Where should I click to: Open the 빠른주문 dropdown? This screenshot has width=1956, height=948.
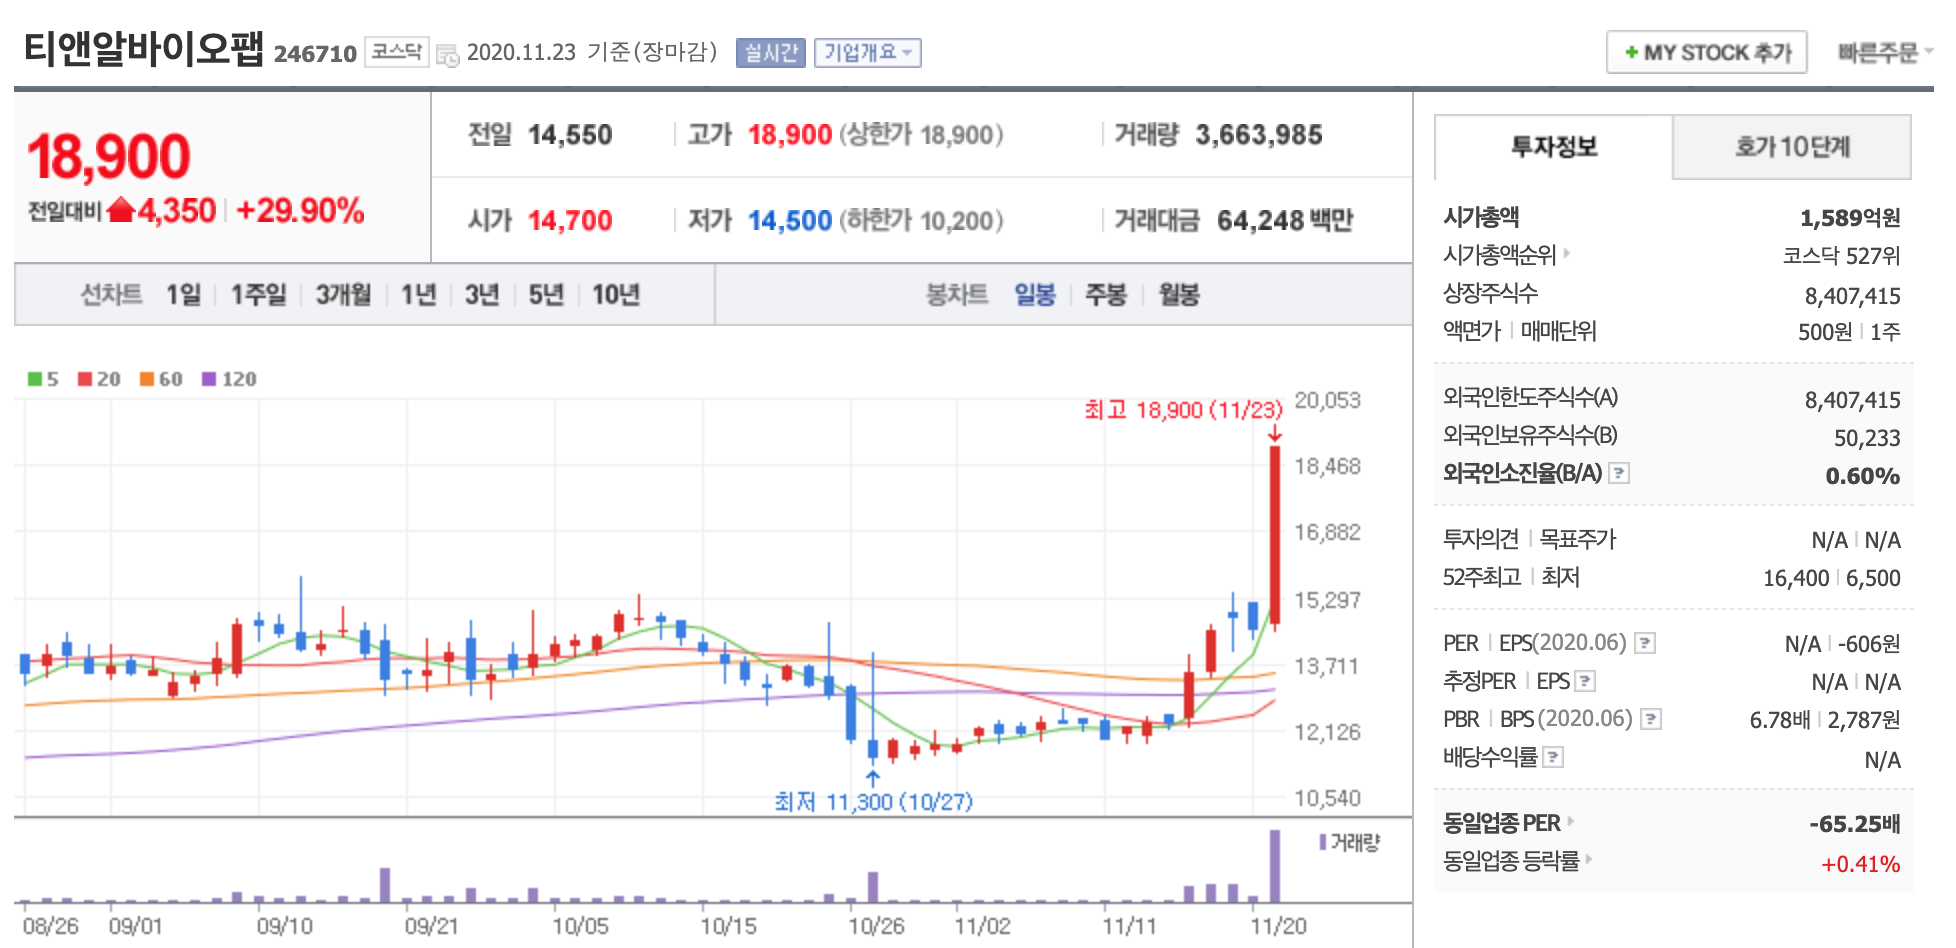point(1884,52)
